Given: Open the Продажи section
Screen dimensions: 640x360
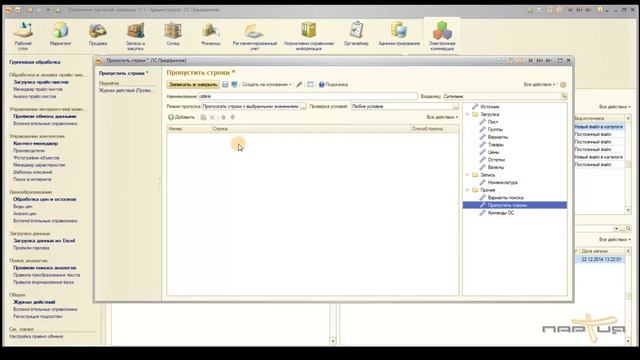Looking at the screenshot, I should (x=98, y=34).
